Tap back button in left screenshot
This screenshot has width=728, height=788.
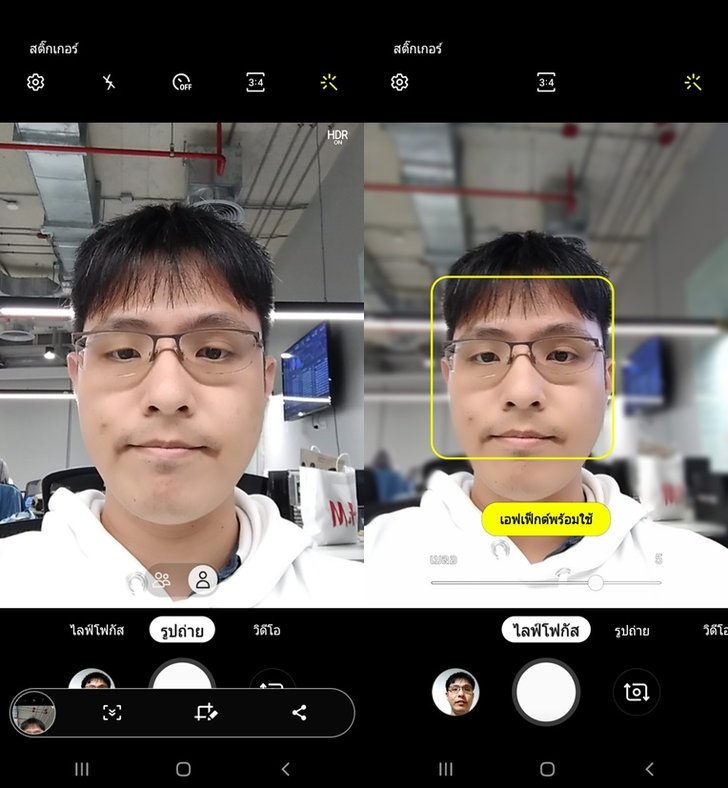coord(285,769)
